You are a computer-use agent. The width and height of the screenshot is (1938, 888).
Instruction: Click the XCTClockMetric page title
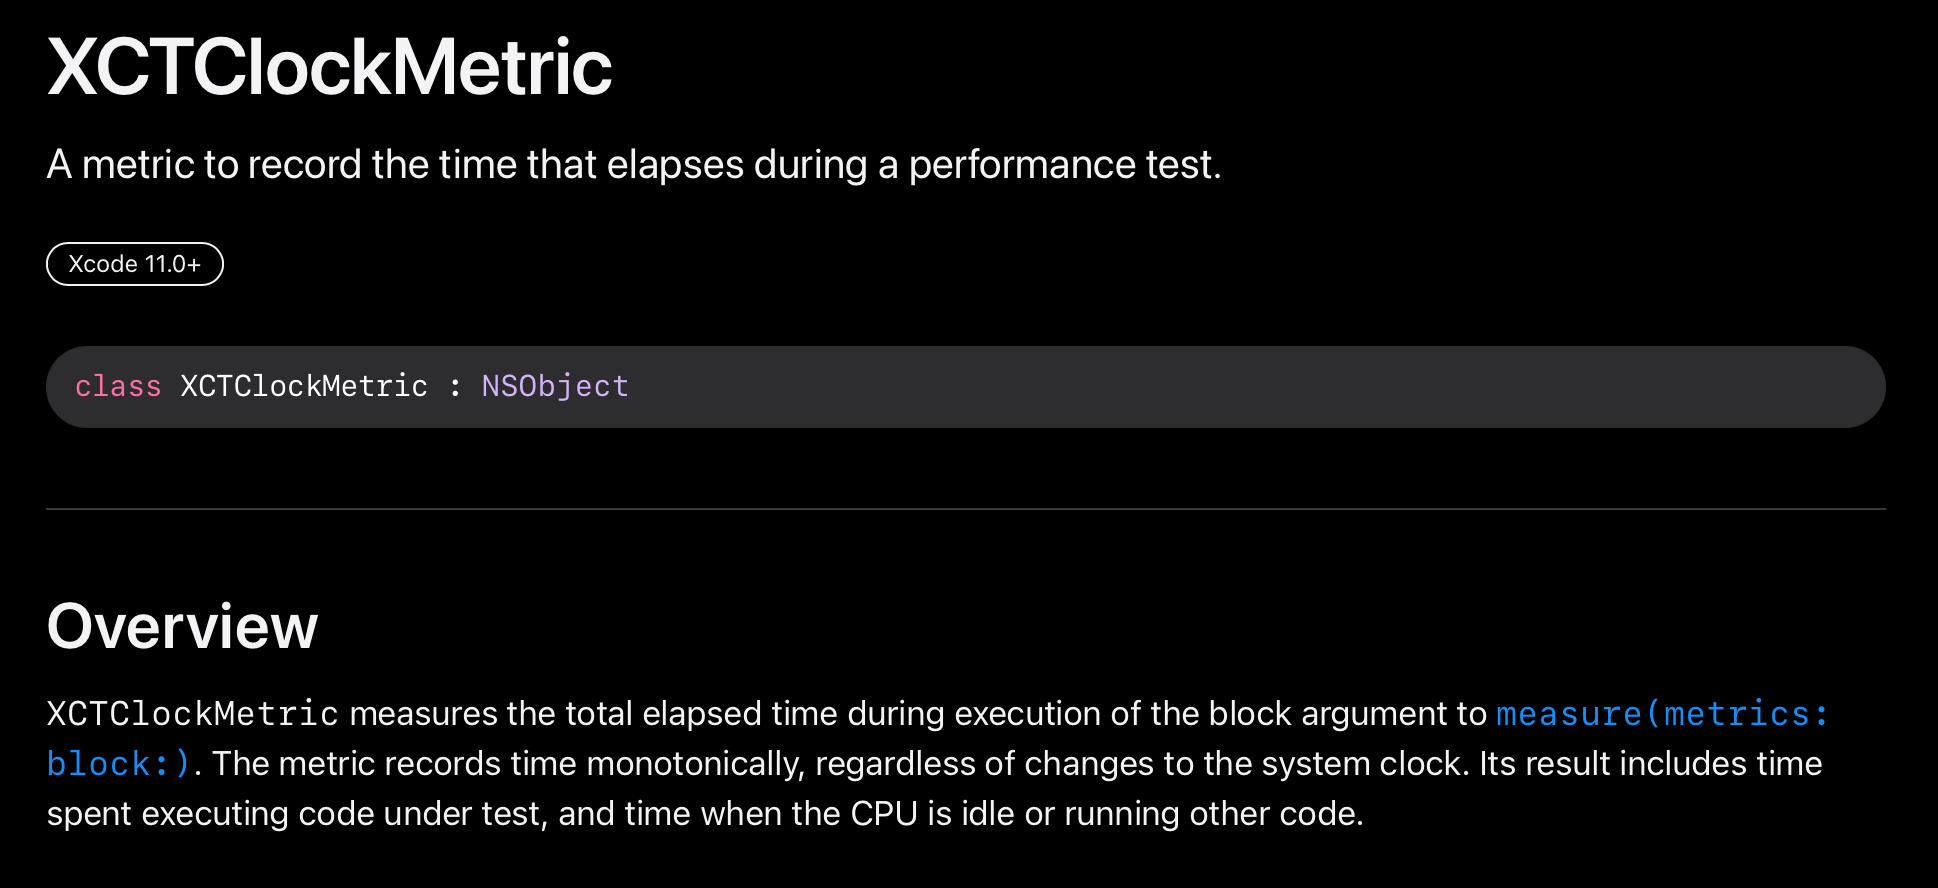[329, 68]
